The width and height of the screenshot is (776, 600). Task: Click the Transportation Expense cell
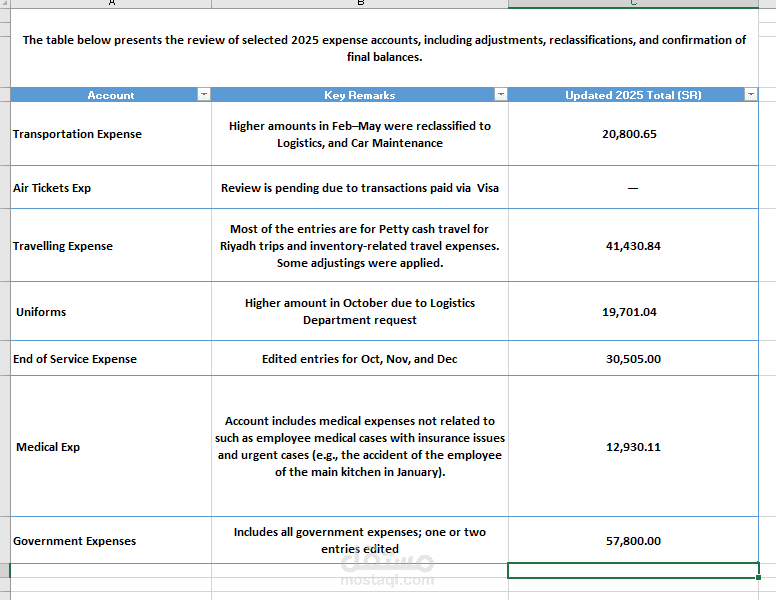111,134
